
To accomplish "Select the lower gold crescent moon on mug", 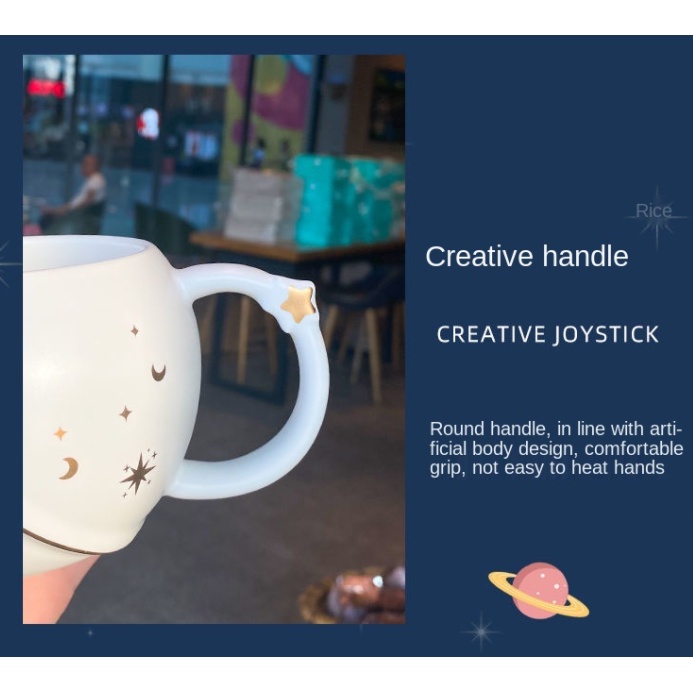I will point(69,468).
